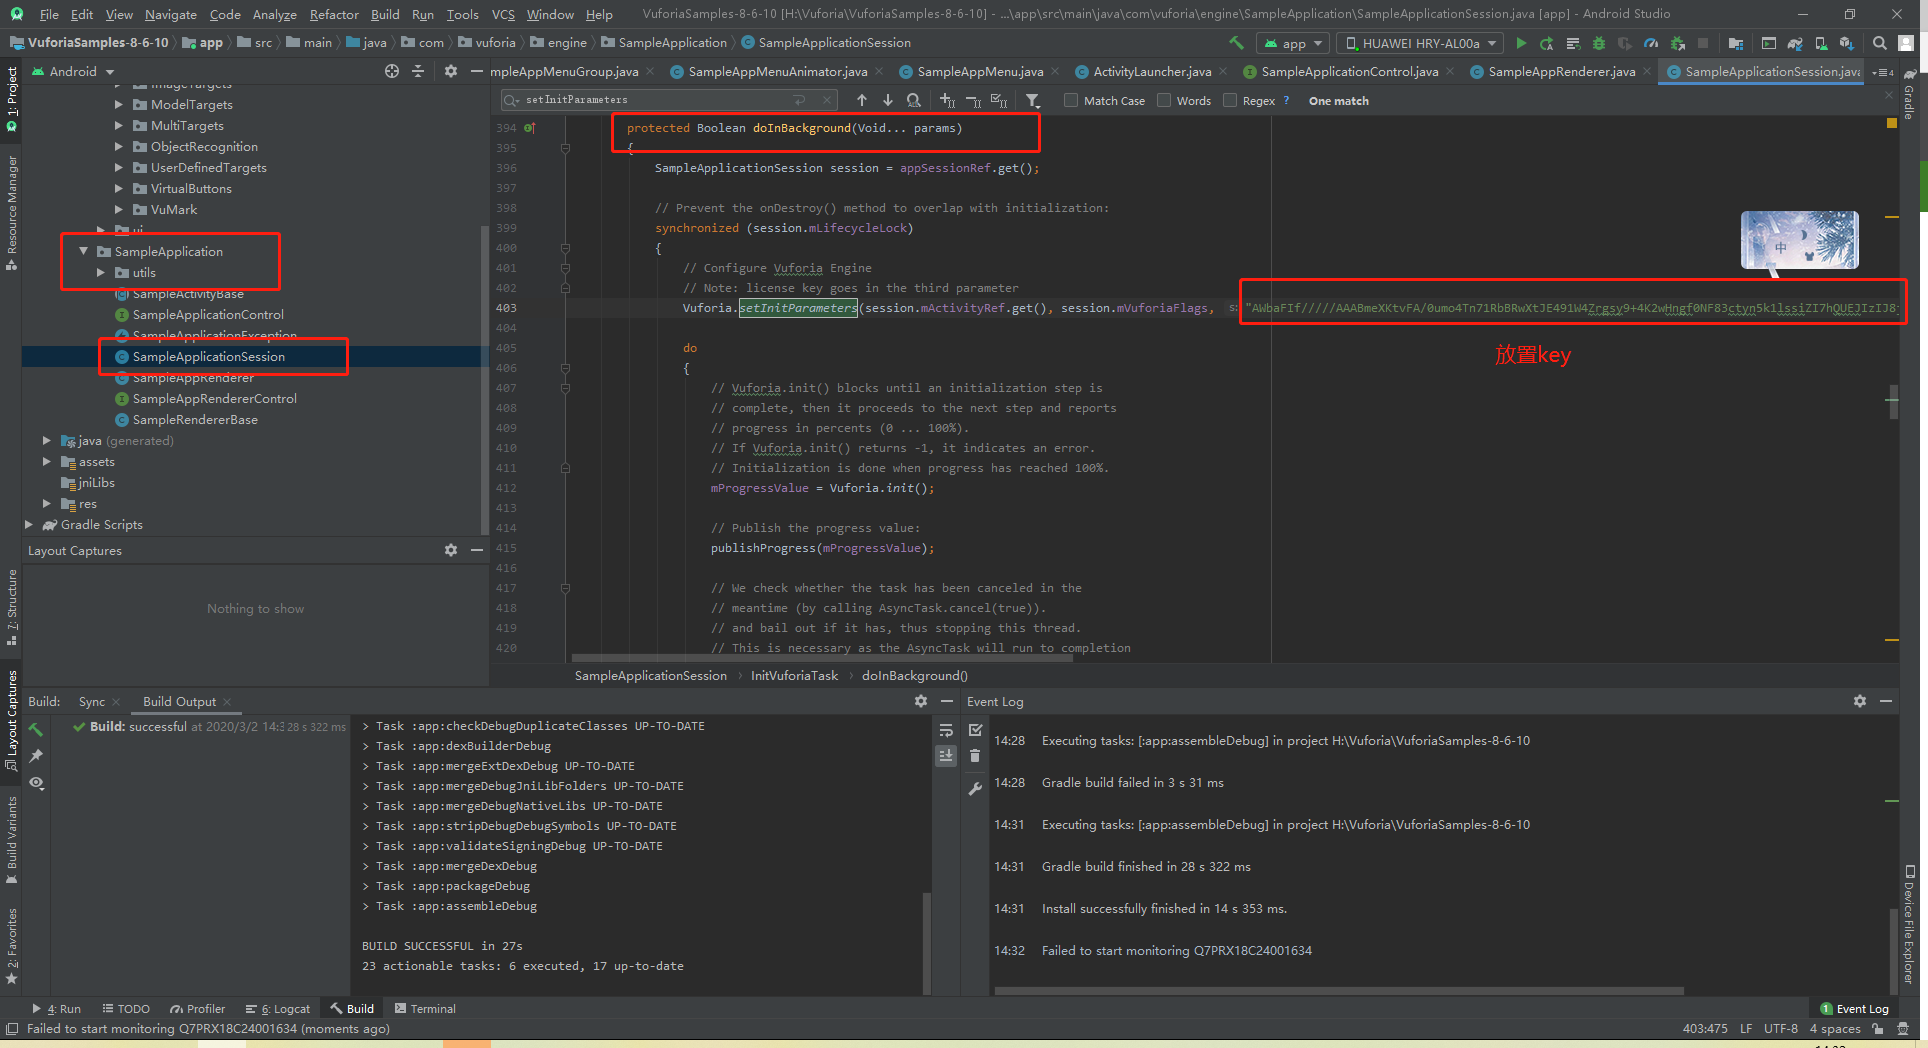1928x1048 pixels.
Task: Switch to the ActivityLauncher.java tab
Action: pyautogui.click(x=1151, y=71)
